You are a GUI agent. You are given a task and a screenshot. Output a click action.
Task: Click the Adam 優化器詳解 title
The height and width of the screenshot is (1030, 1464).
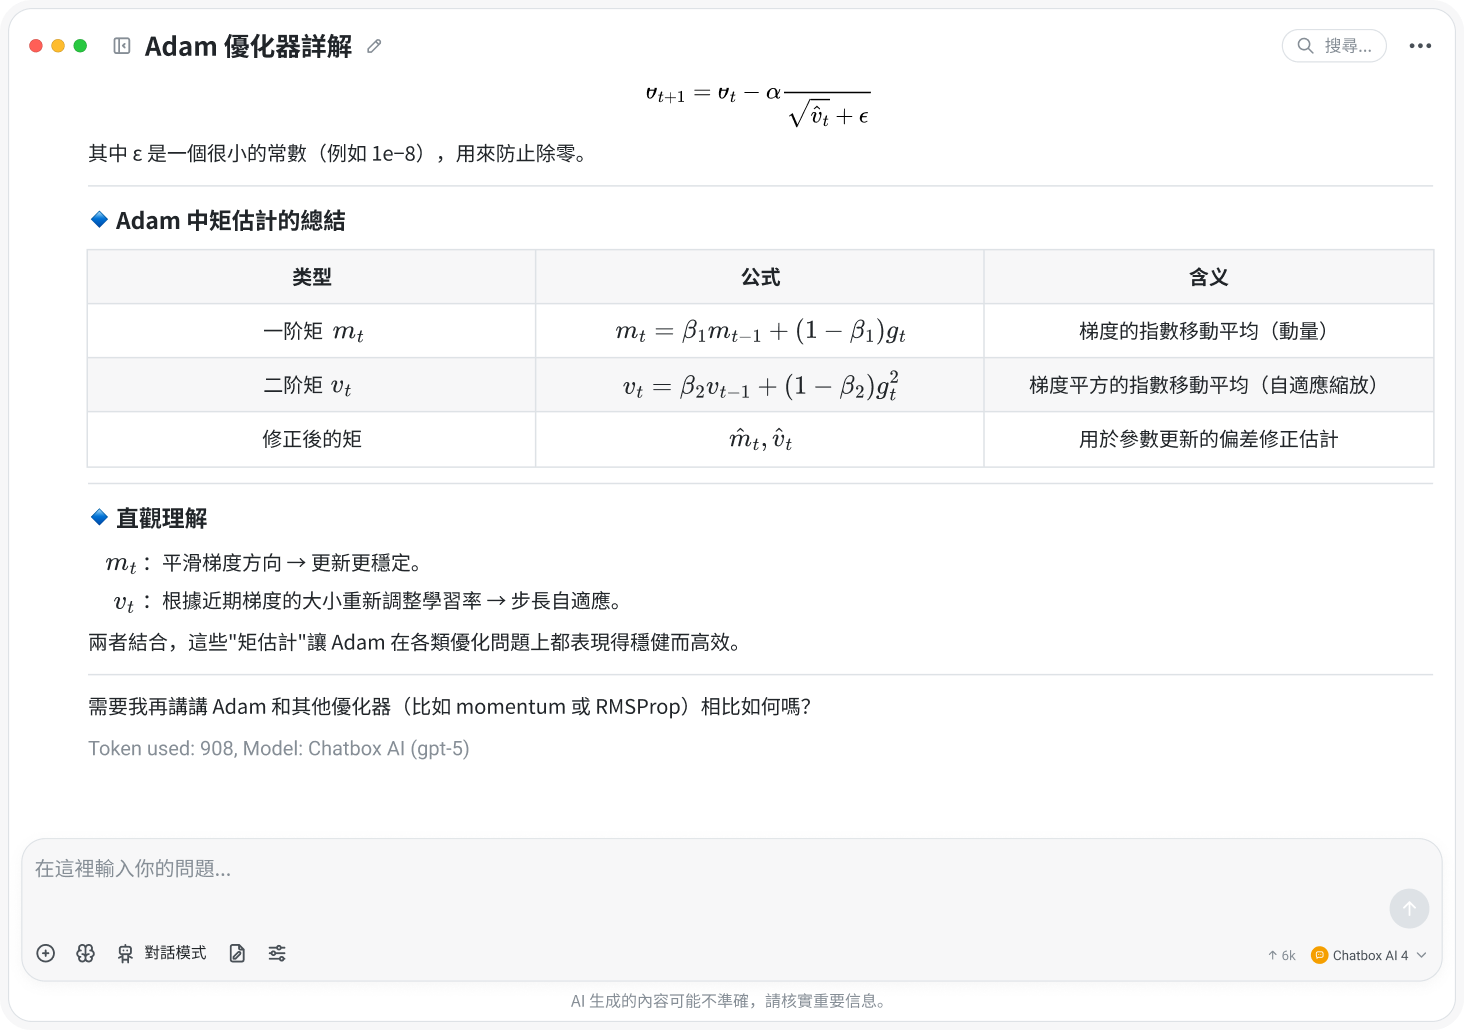pyautogui.click(x=248, y=46)
